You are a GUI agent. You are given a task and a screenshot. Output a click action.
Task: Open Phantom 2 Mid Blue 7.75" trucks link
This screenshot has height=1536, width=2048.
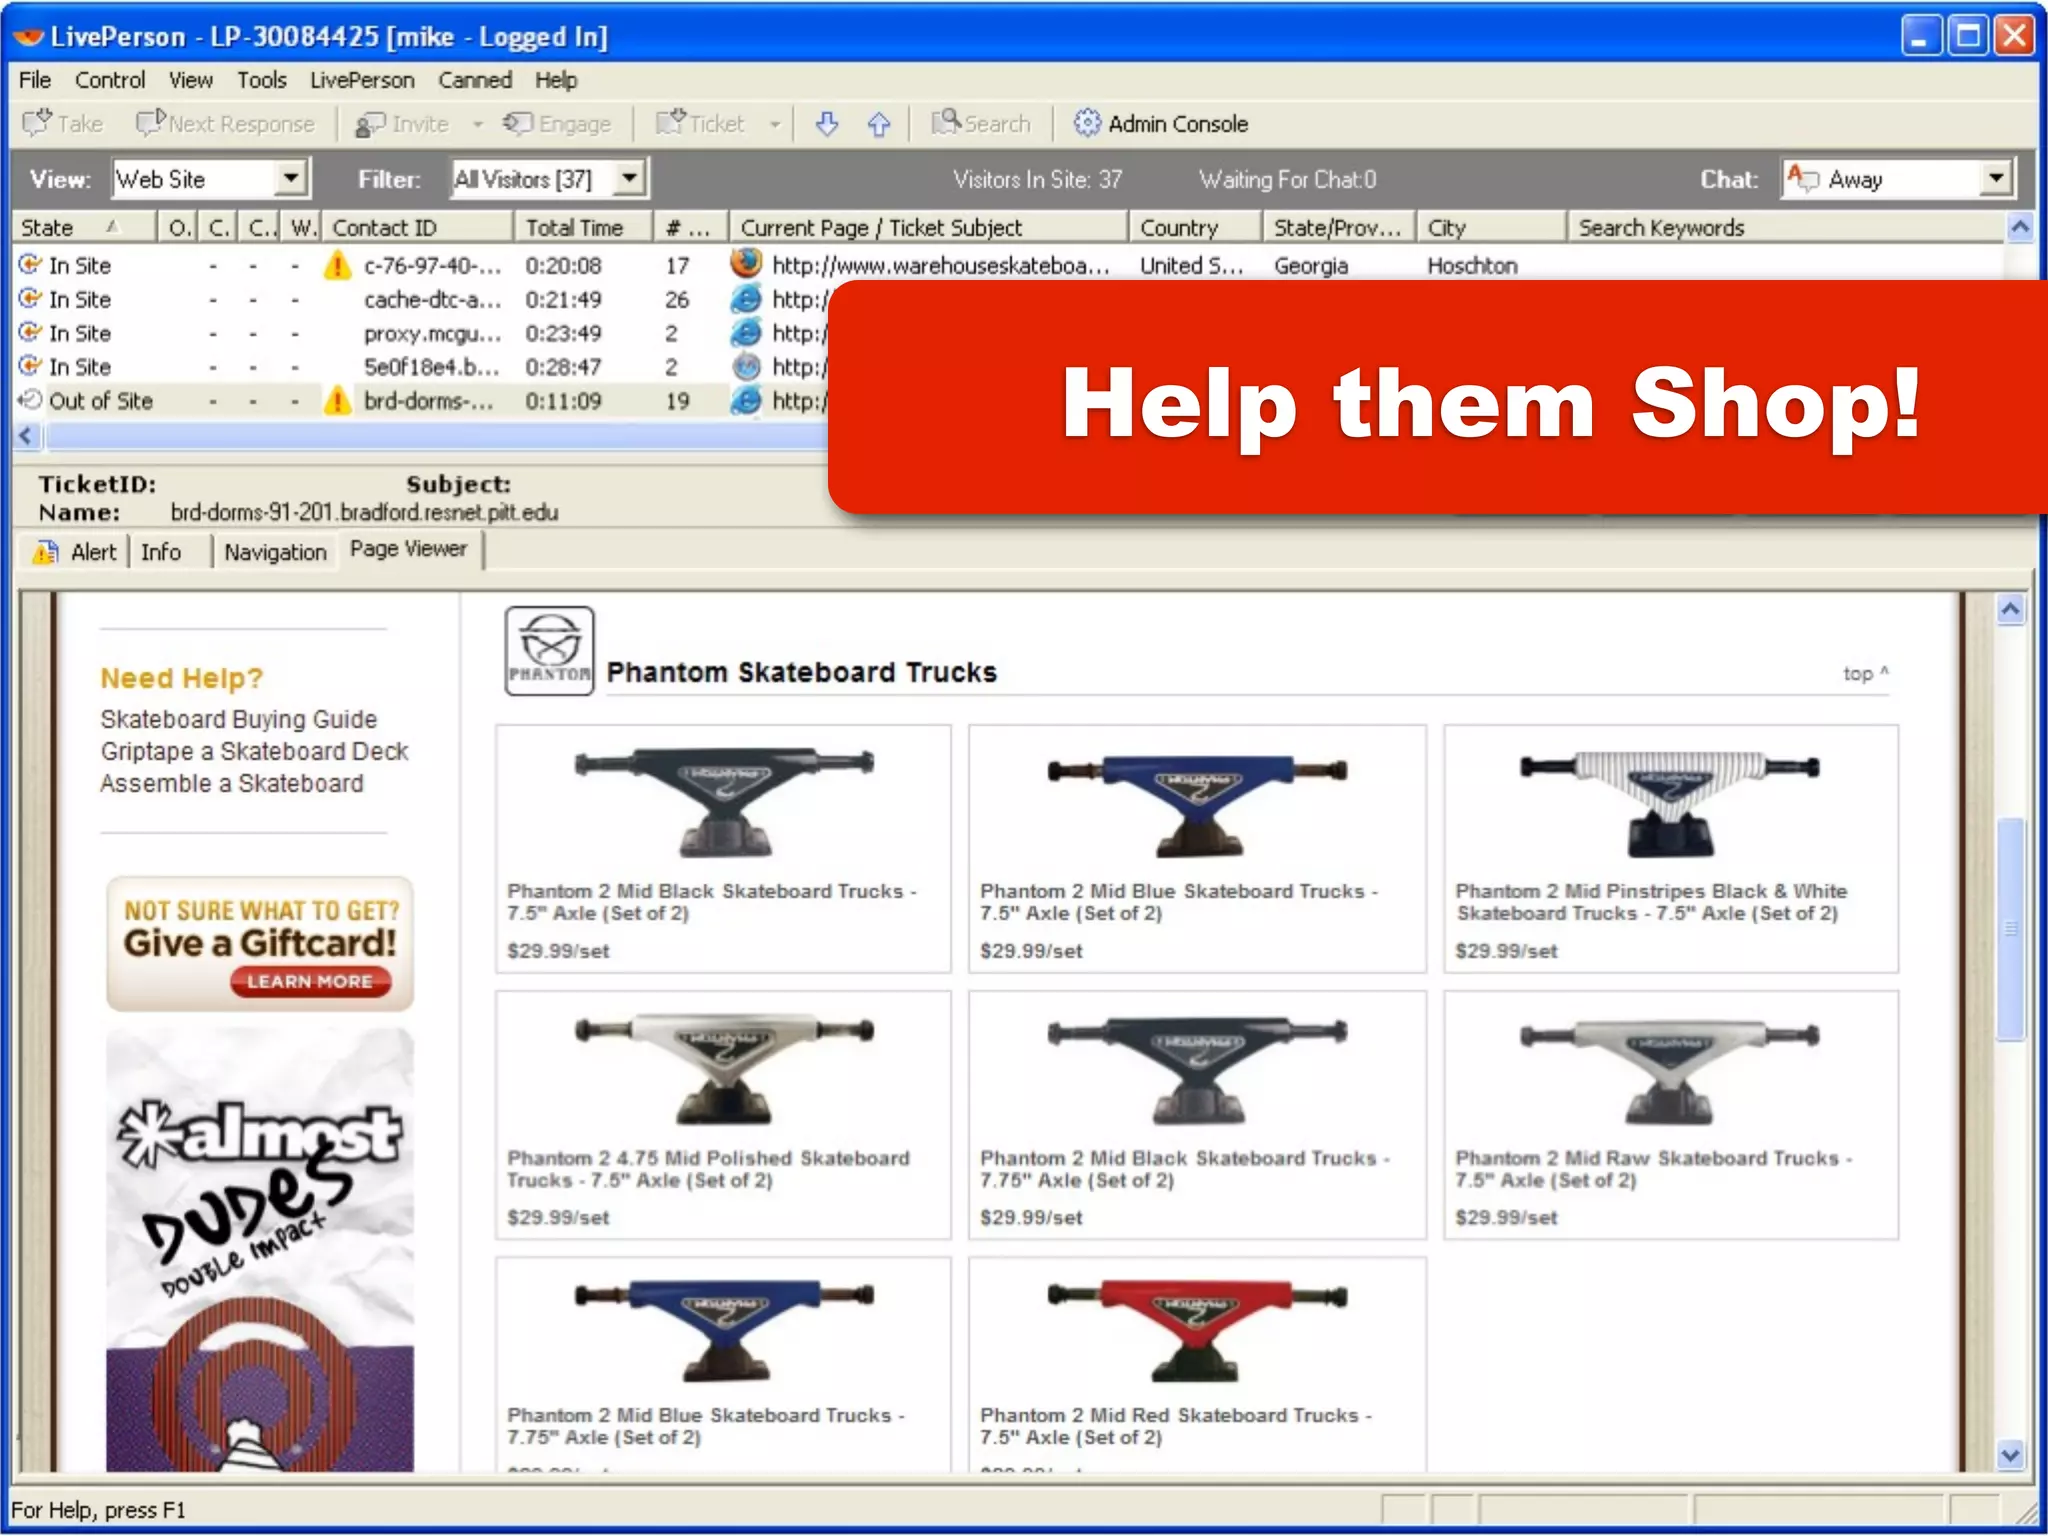click(x=705, y=1426)
